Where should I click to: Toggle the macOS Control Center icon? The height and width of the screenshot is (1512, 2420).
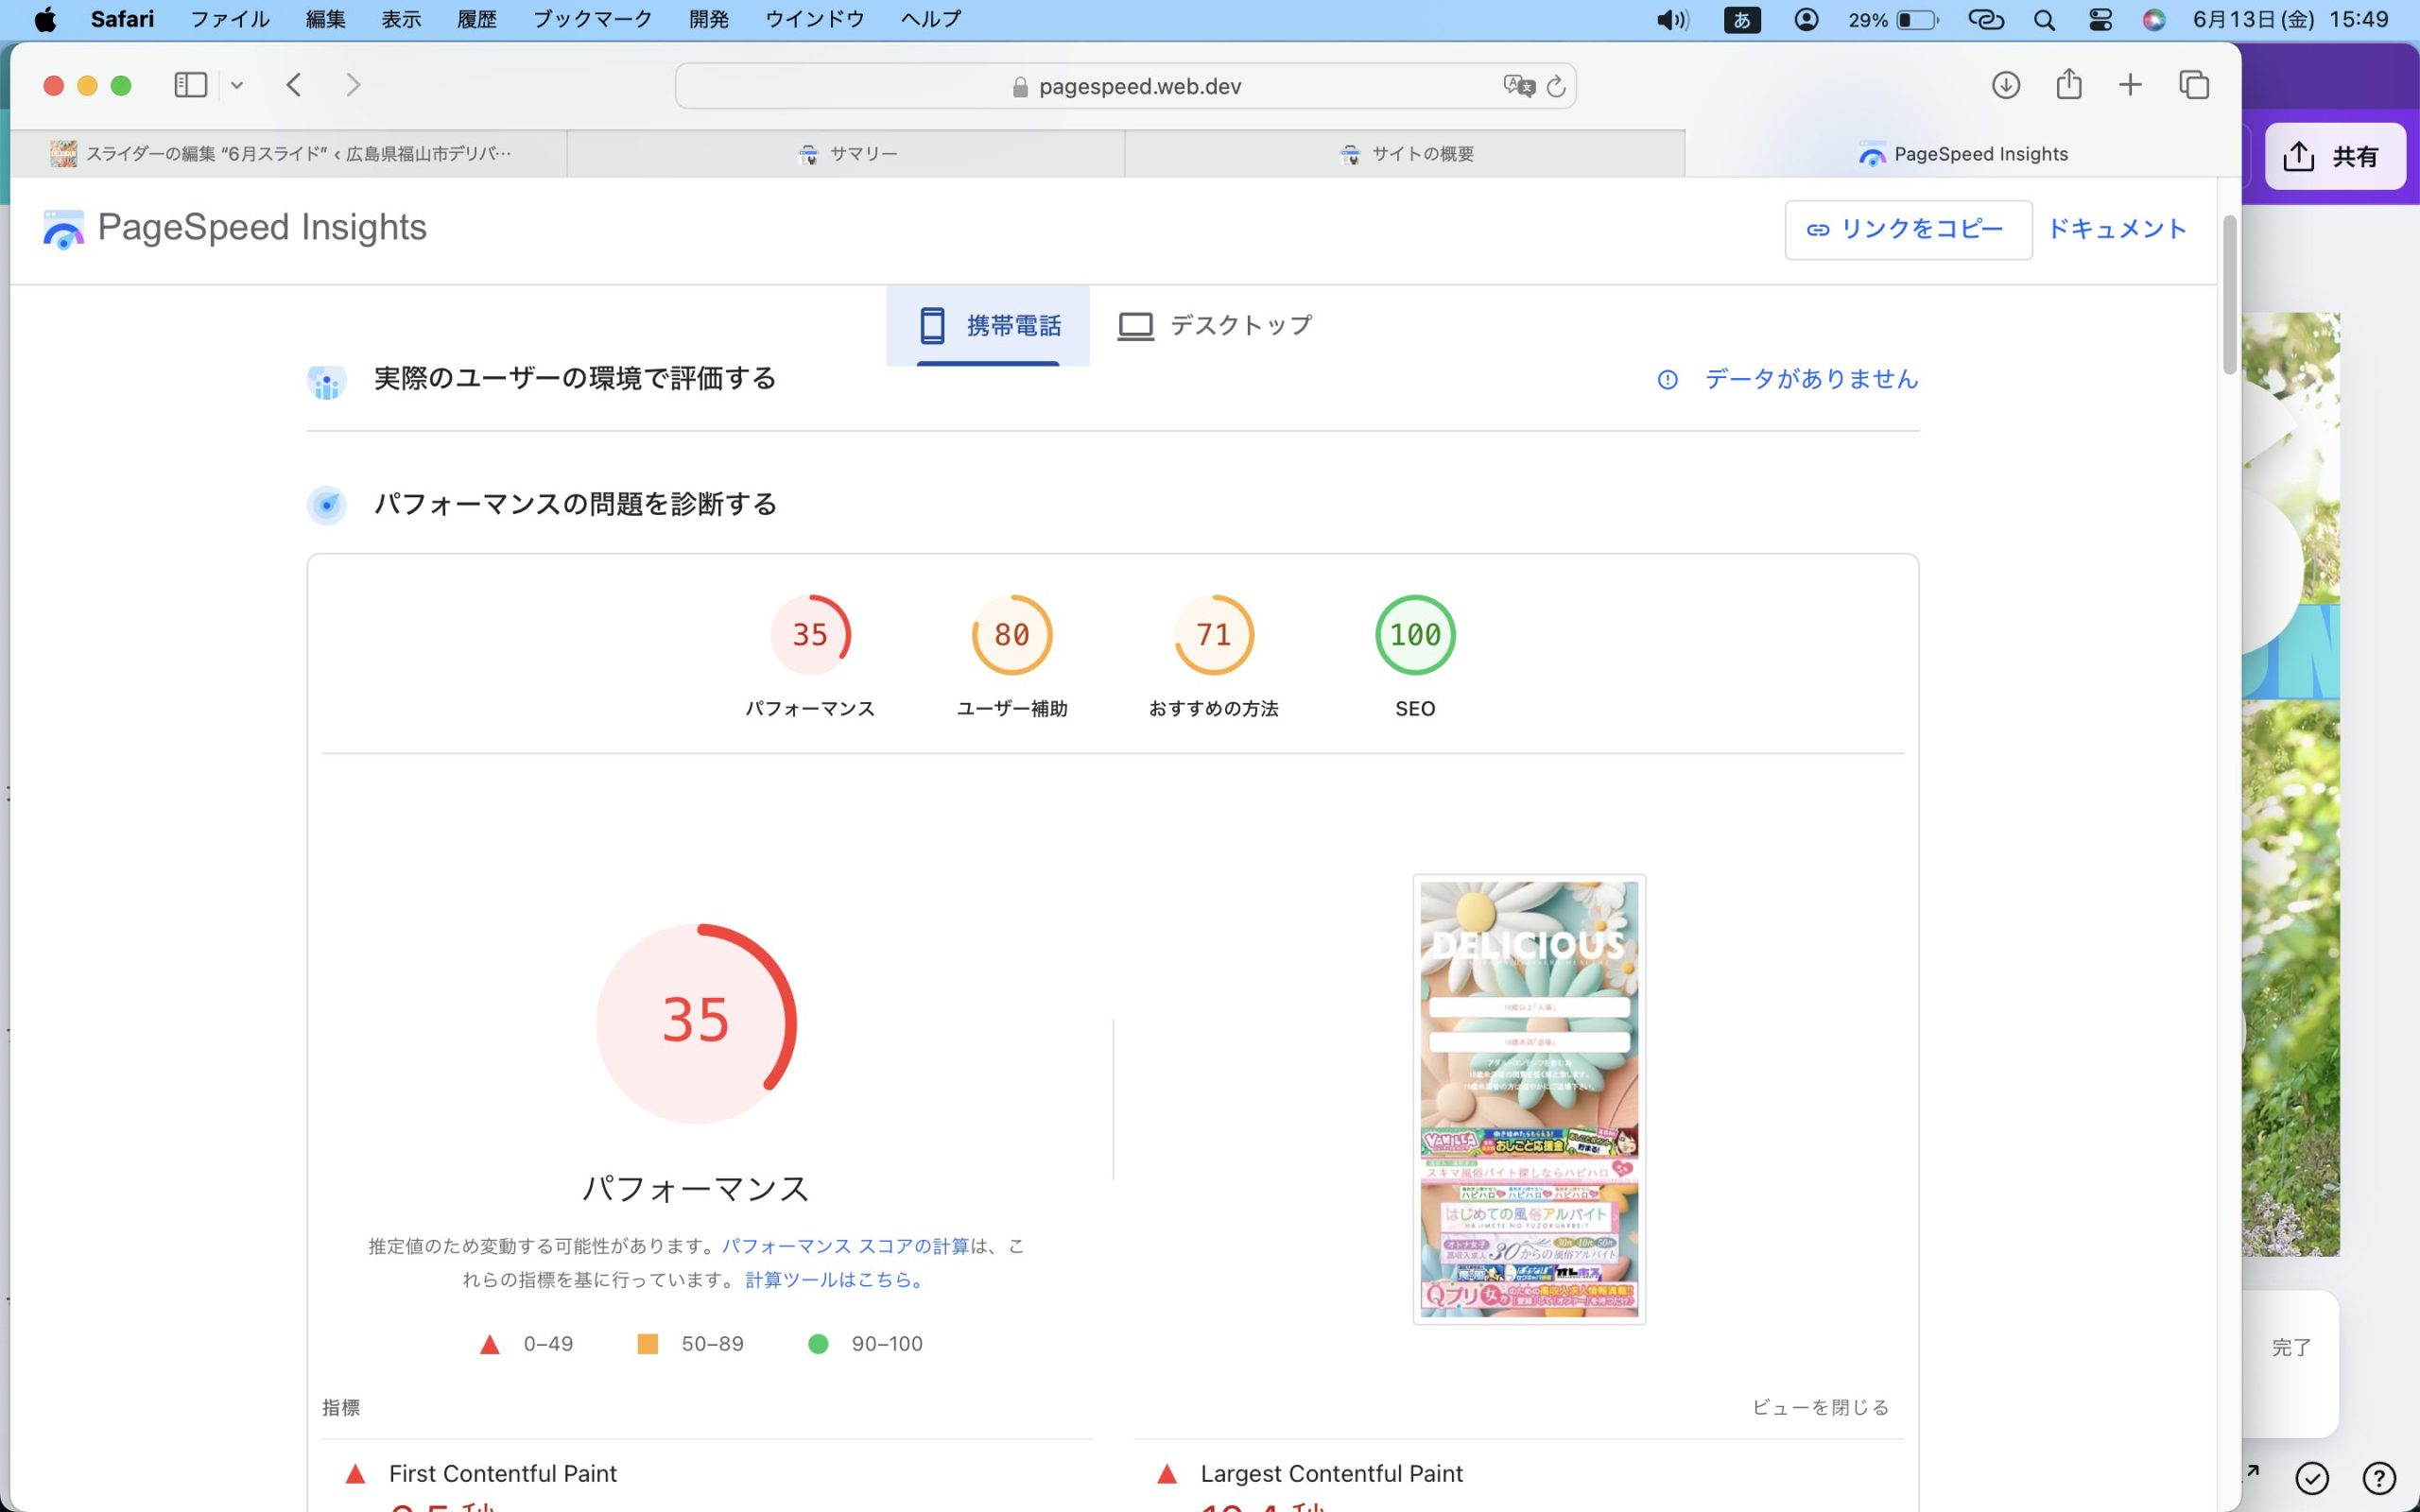2100,19
